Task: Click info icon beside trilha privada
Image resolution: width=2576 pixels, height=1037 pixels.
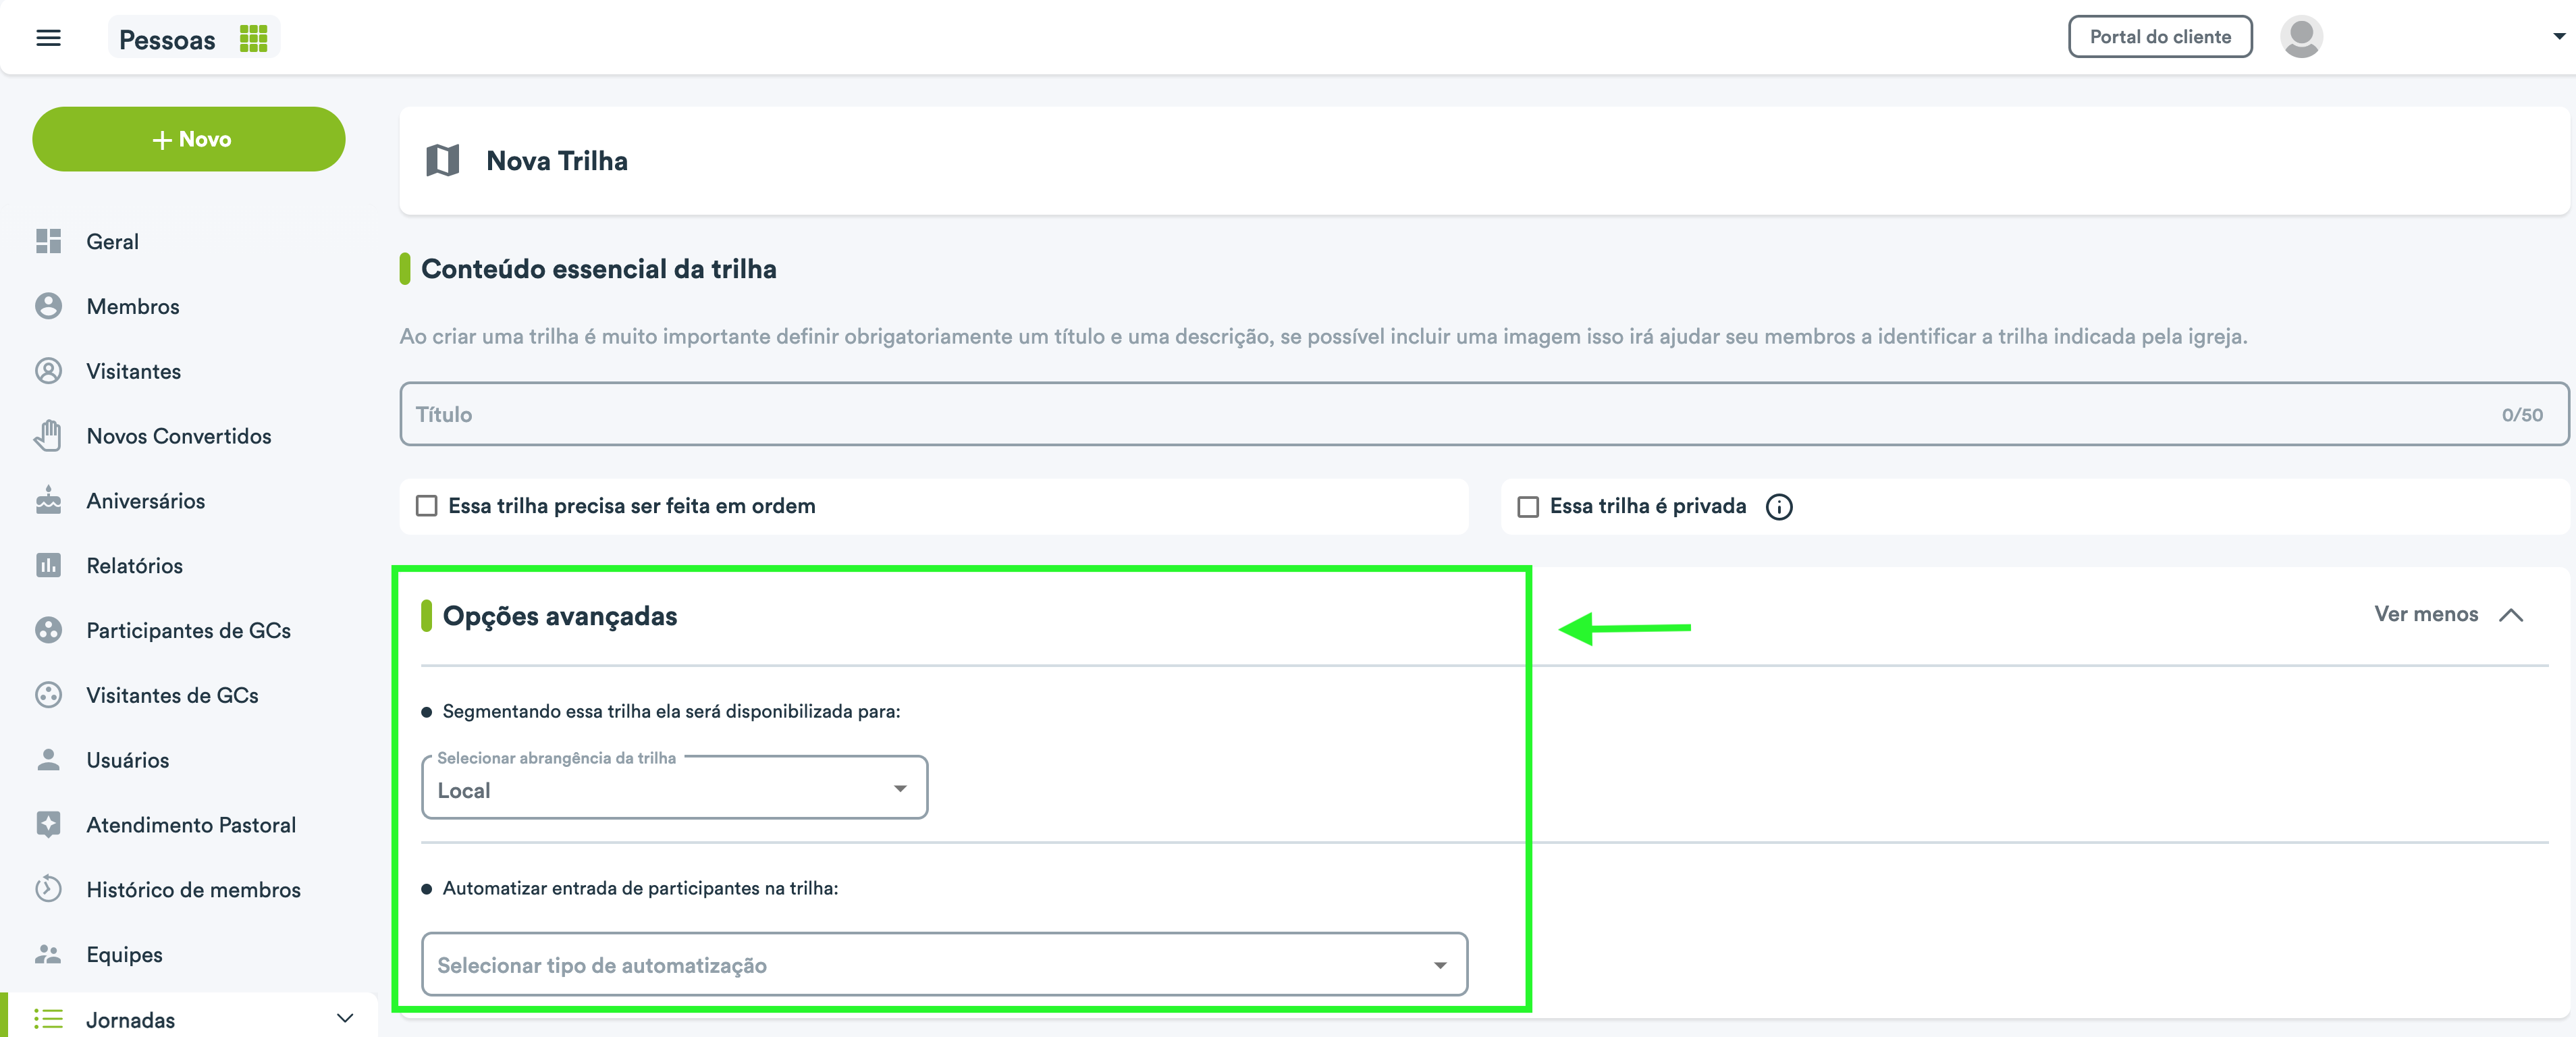Action: pyautogui.click(x=1779, y=507)
